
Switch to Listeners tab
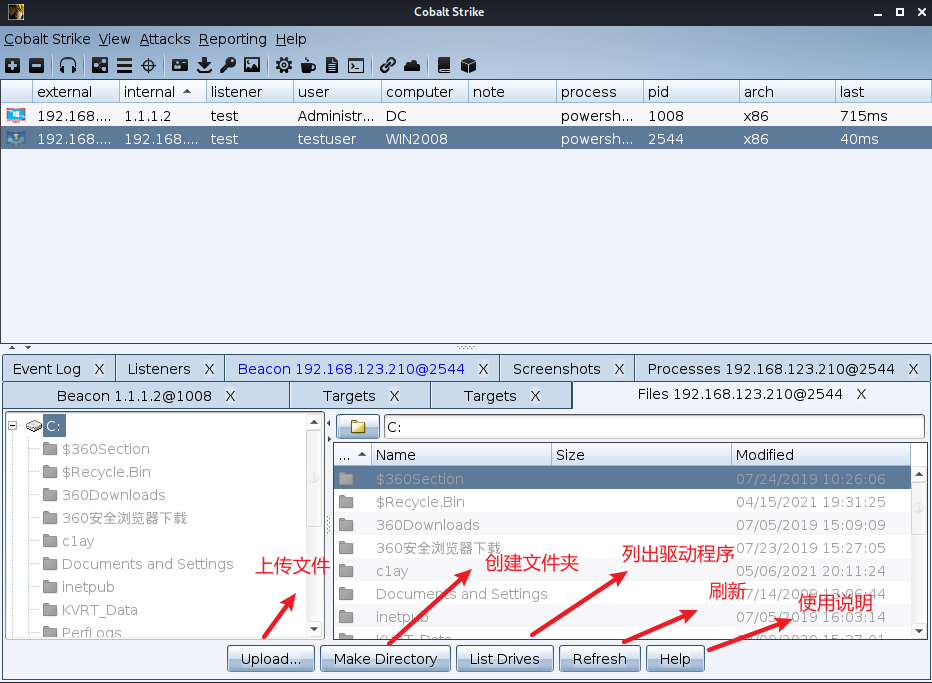pos(159,369)
